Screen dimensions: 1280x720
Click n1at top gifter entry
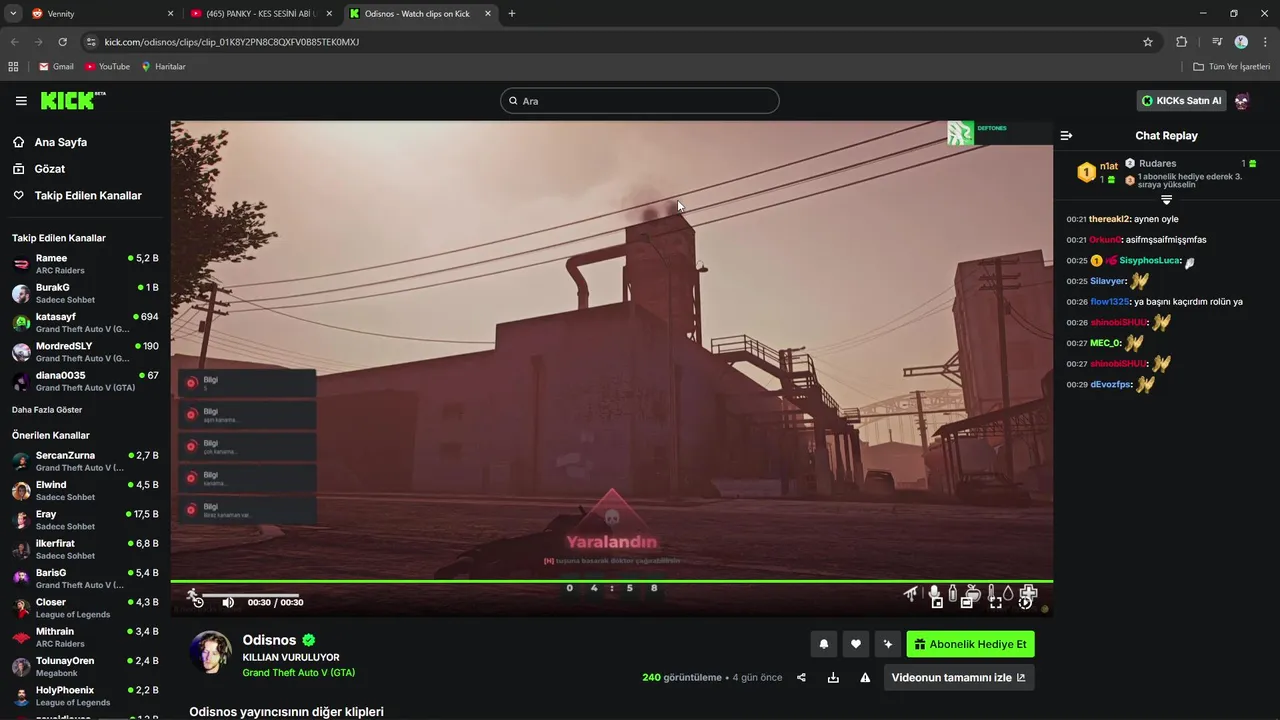[1097, 172]
